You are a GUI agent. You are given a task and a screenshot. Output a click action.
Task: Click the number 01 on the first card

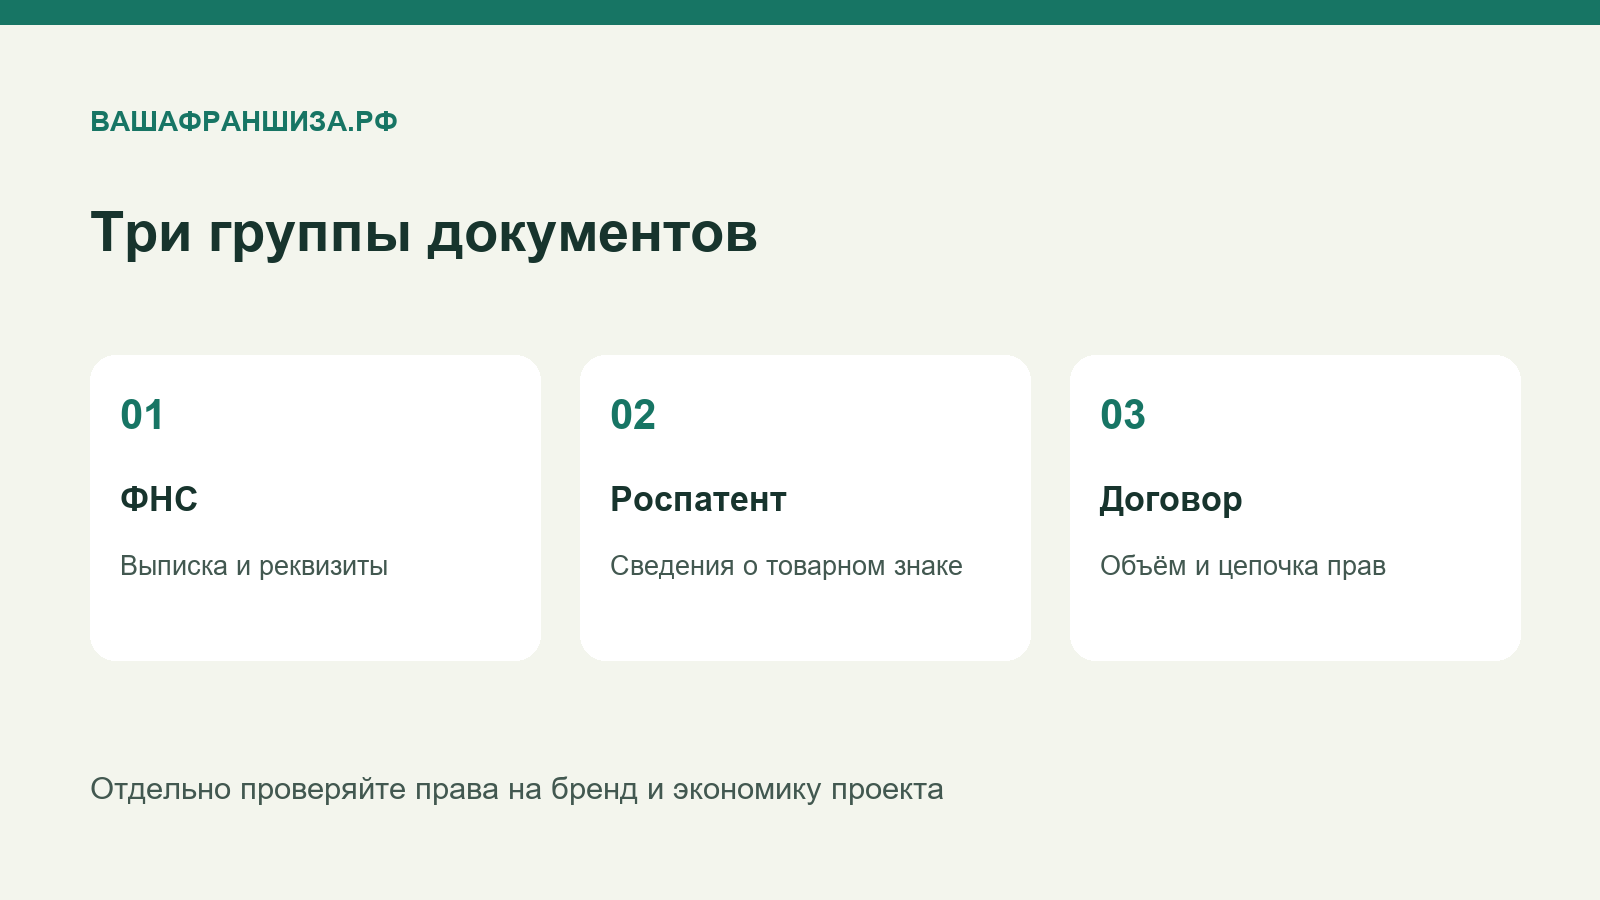pyautogui.click(x=142, y=415)
